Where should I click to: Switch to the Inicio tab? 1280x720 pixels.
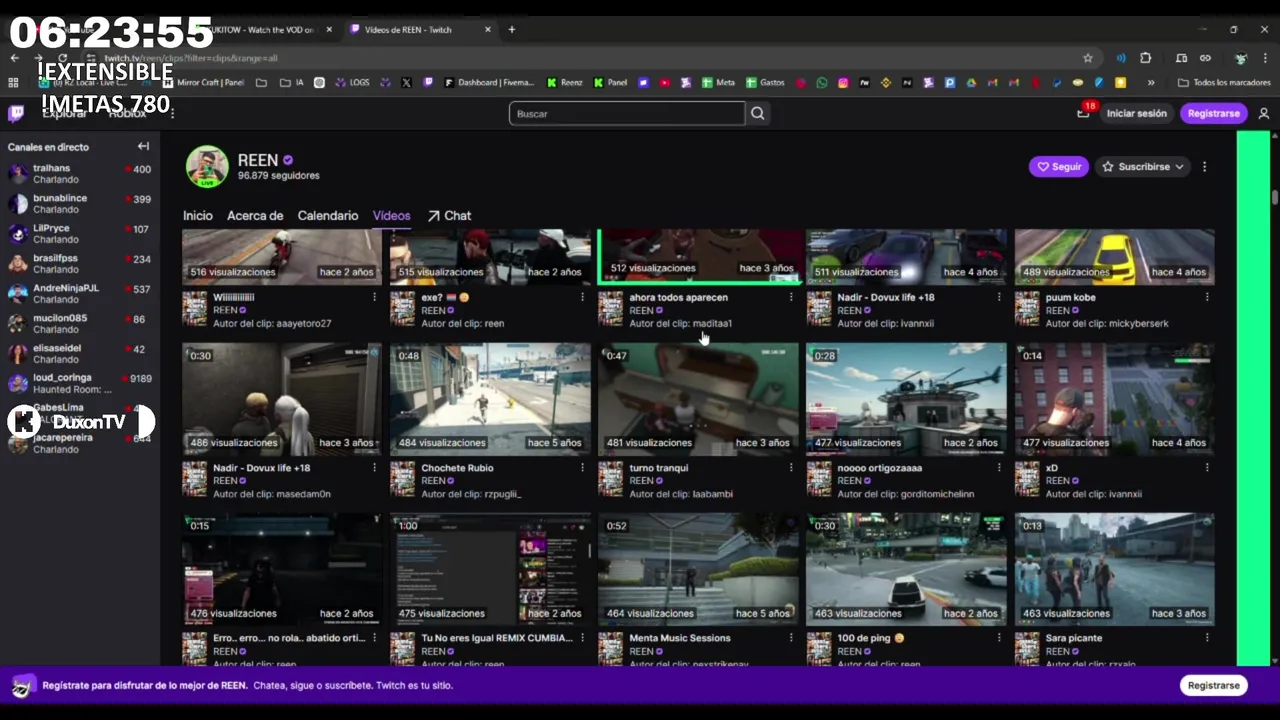[x=197, y=216]
